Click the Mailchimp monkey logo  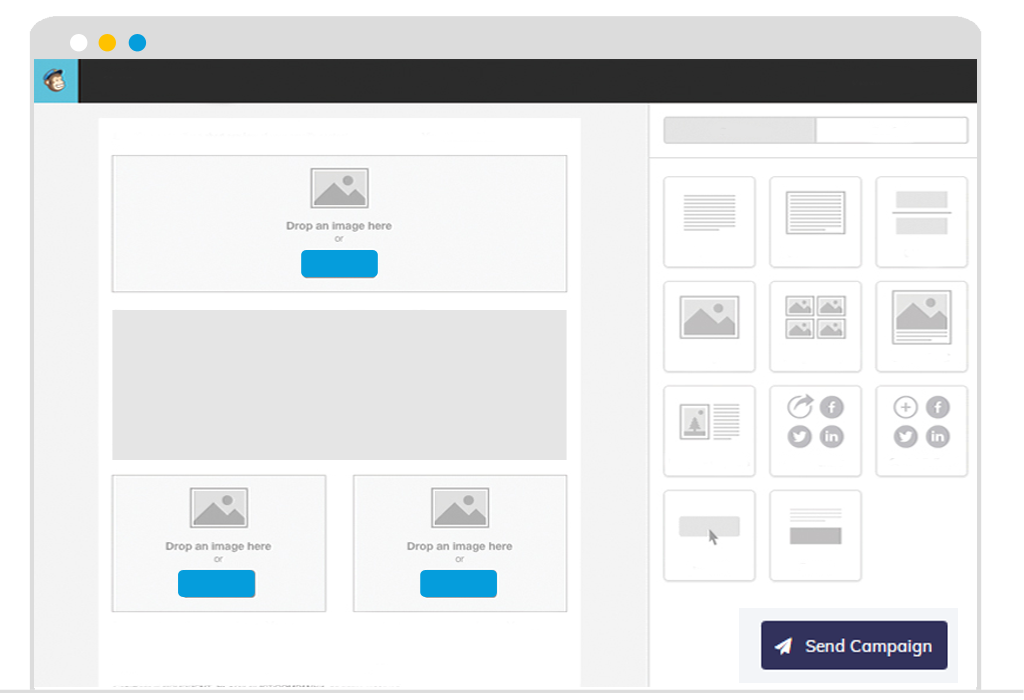tap(55, 81)
